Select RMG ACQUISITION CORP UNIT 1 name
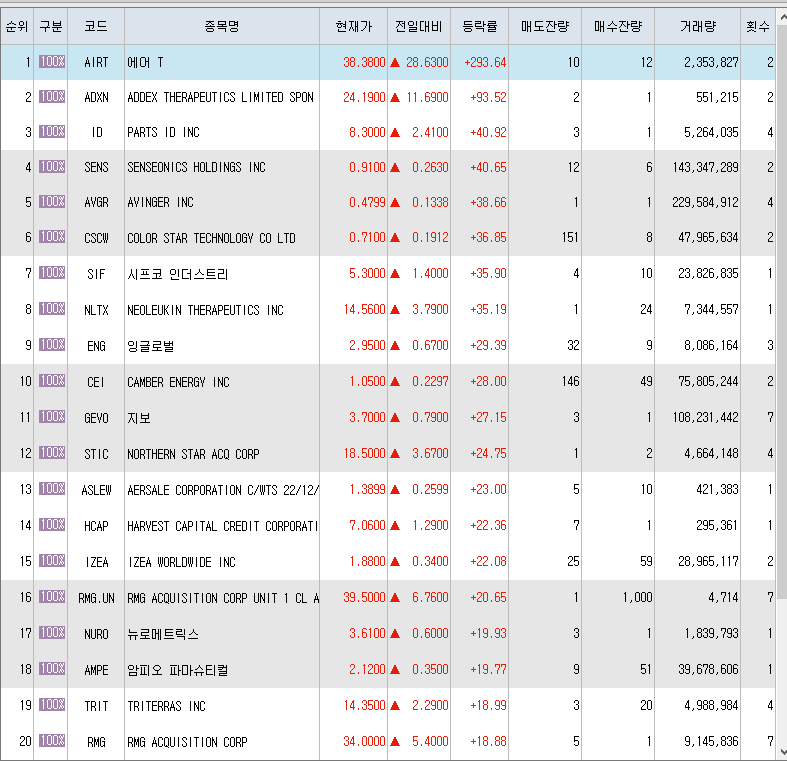 [x=223, y=598]
